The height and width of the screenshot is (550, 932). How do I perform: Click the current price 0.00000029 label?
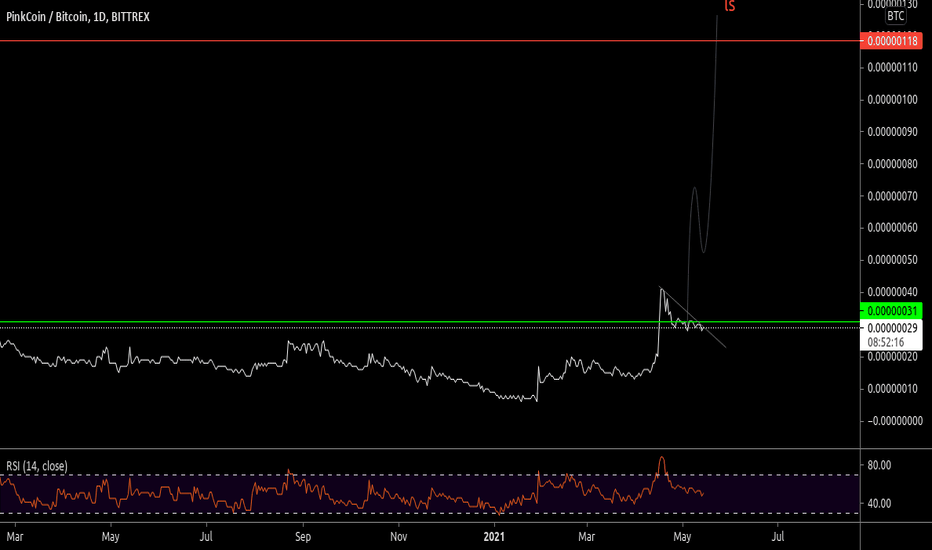coord(892,328)
